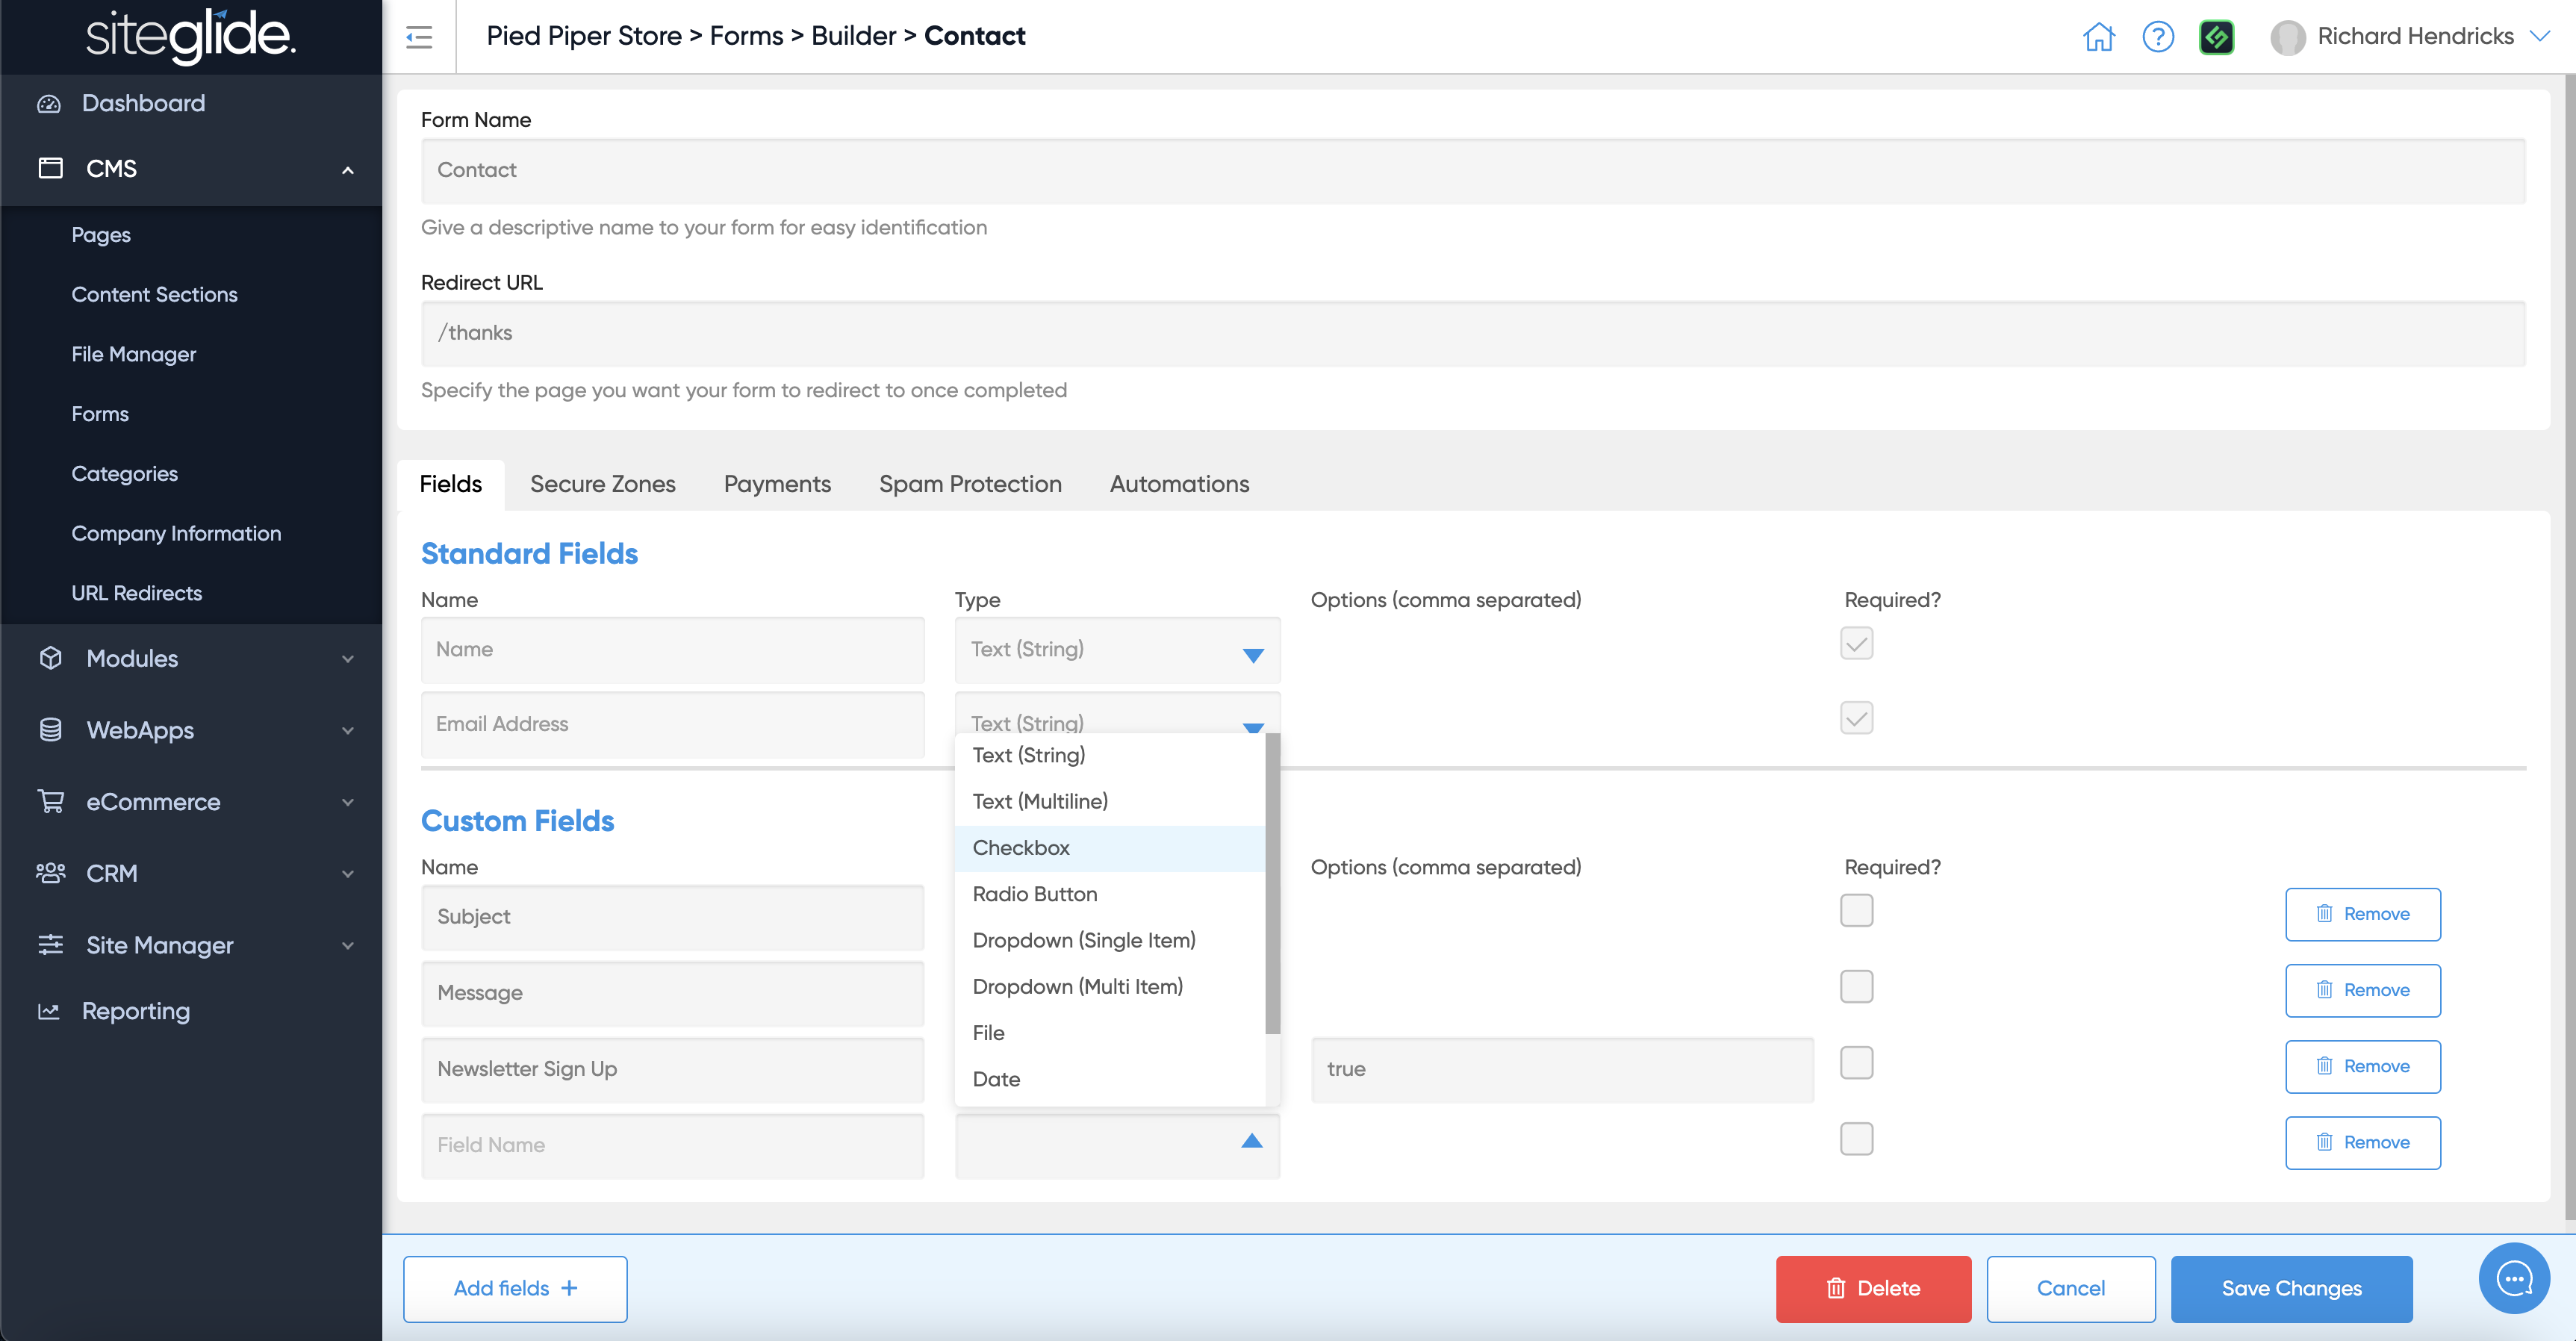
Task: Choose Radio Button from type list
Action: [x=1034, y=893]
